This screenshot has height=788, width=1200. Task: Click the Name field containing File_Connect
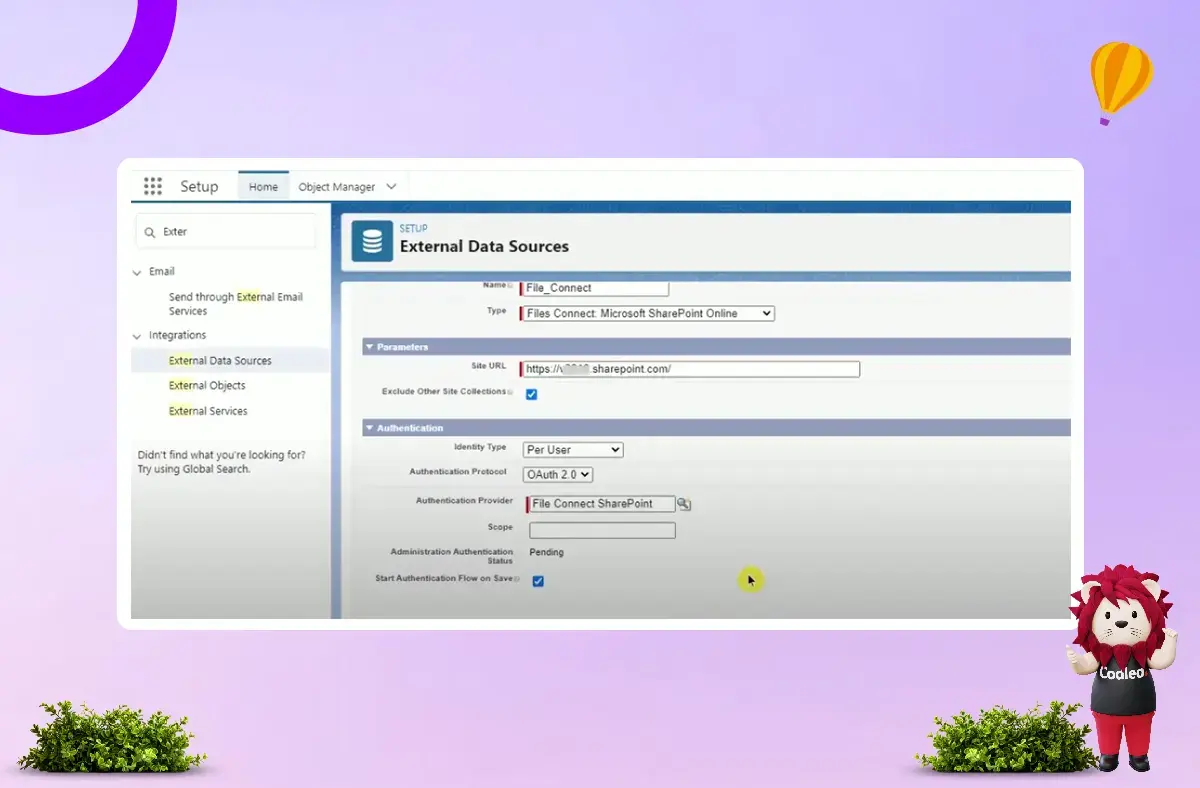tap(594, 288)
